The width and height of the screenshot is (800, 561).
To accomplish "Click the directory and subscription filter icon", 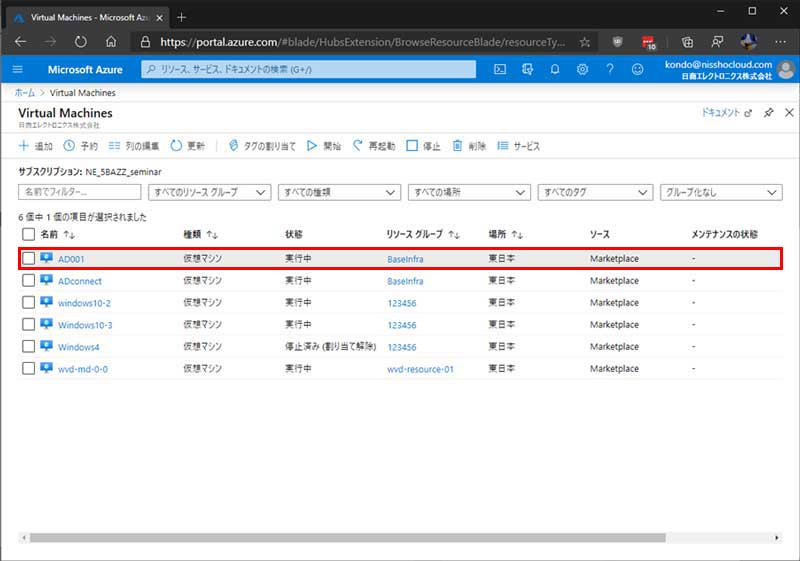I will coord(527,70).
